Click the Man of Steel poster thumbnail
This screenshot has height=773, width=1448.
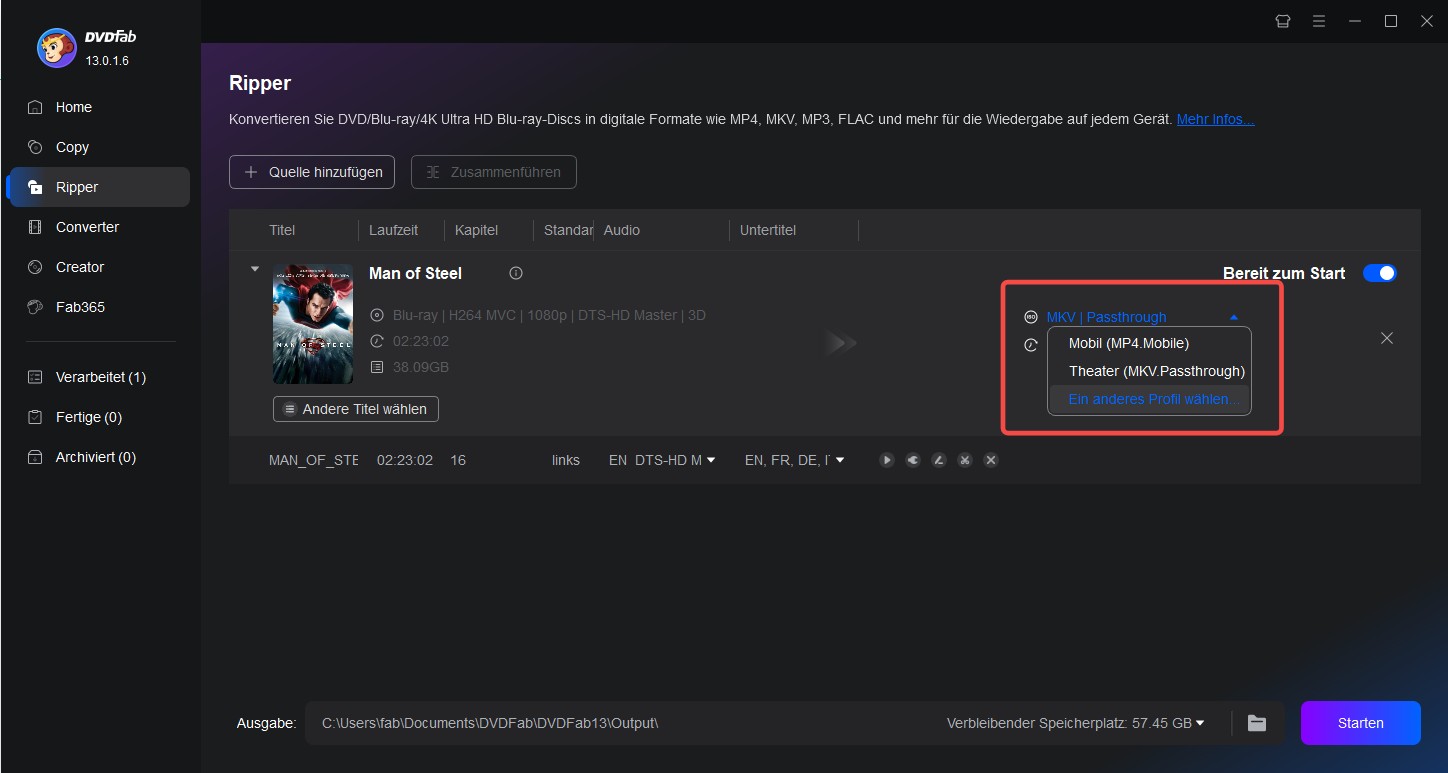pyautogui.click(x=313, y=324)
